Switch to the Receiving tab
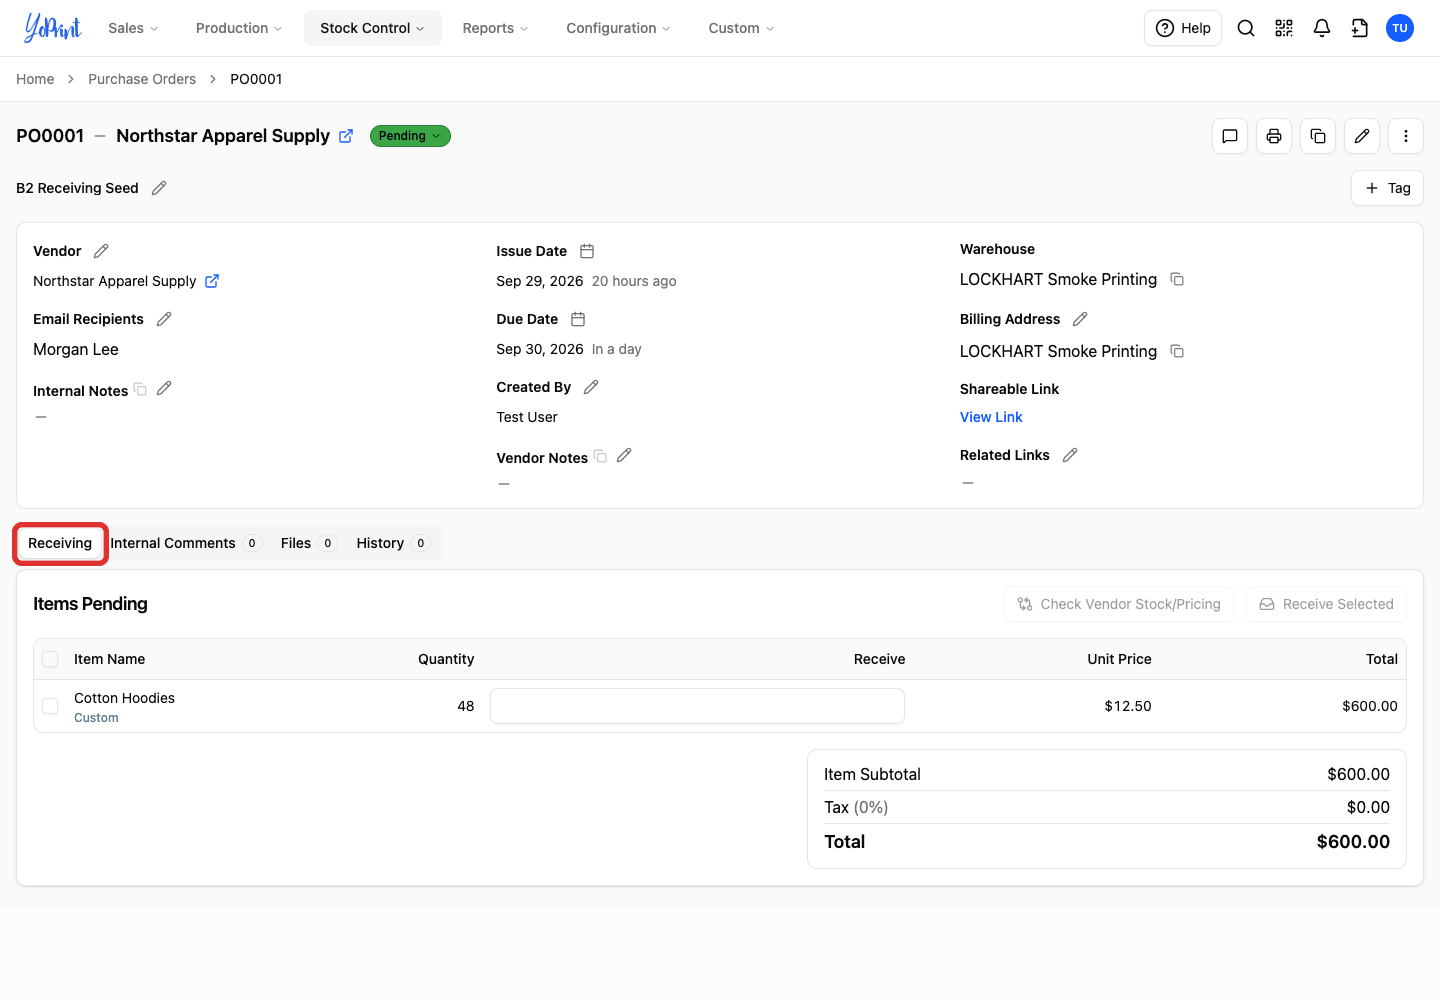1440x1000 pixels. pyautogui.click(x=60, y=543)
